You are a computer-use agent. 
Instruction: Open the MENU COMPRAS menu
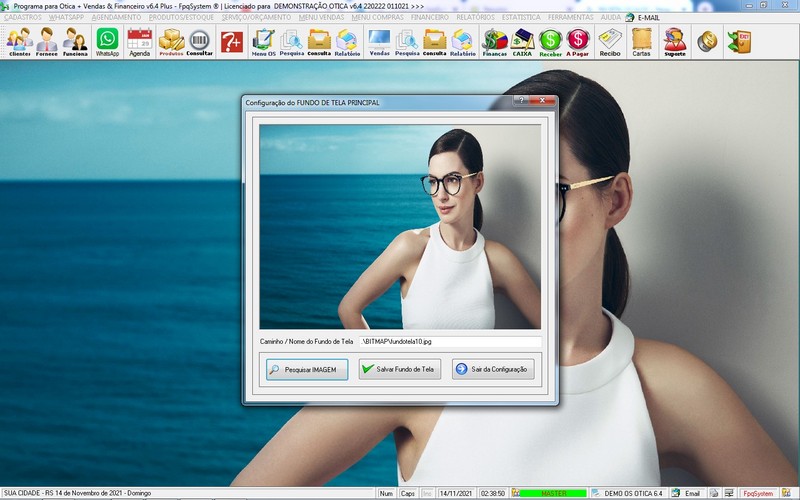point(378,17)
